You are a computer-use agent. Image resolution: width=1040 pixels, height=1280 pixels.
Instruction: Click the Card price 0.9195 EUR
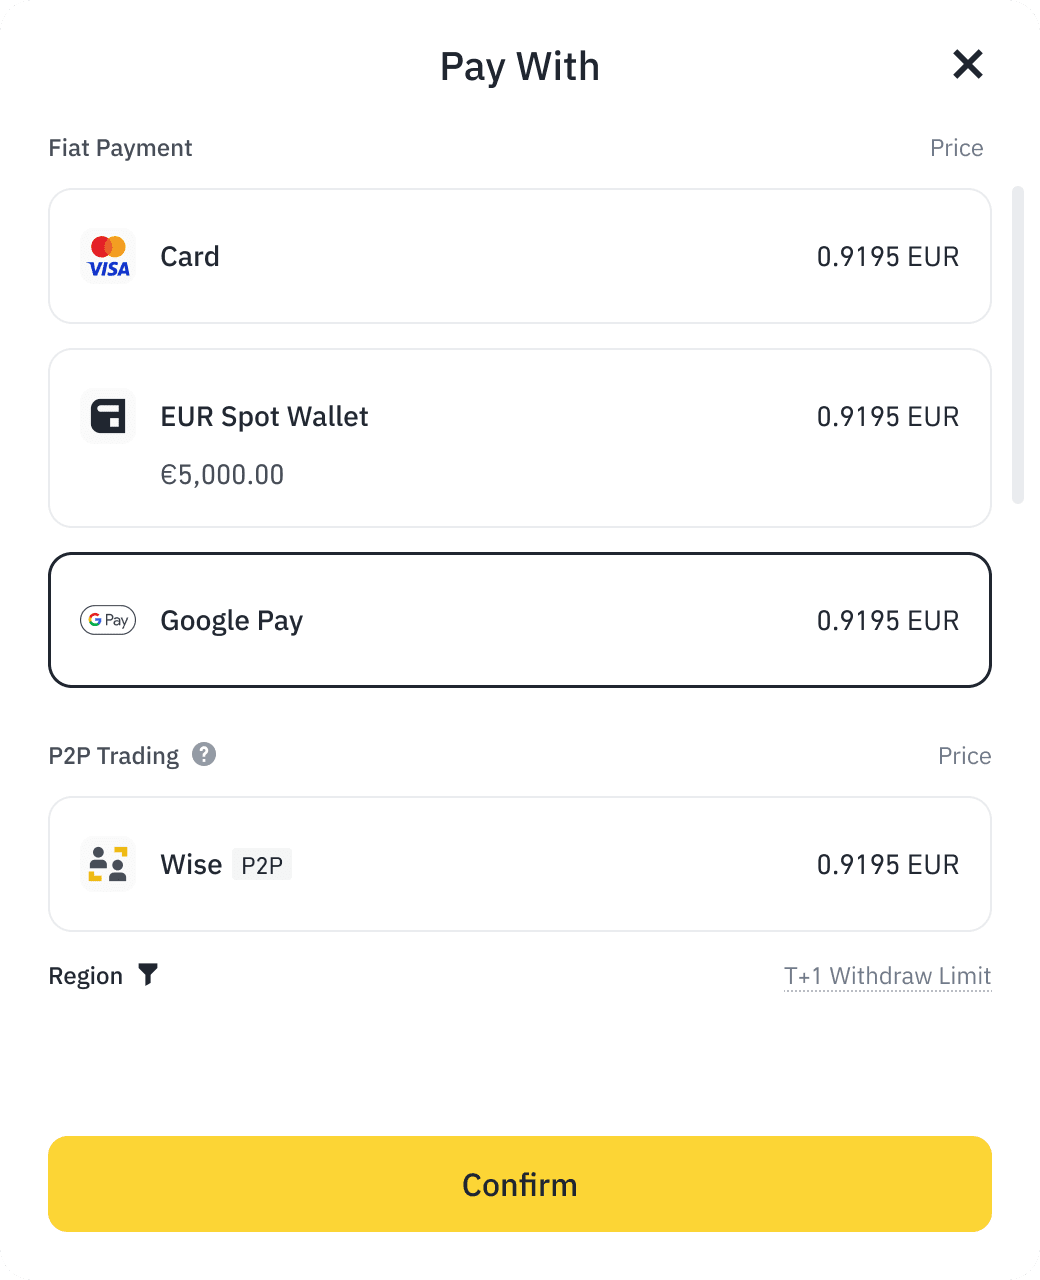pos(887,257)
